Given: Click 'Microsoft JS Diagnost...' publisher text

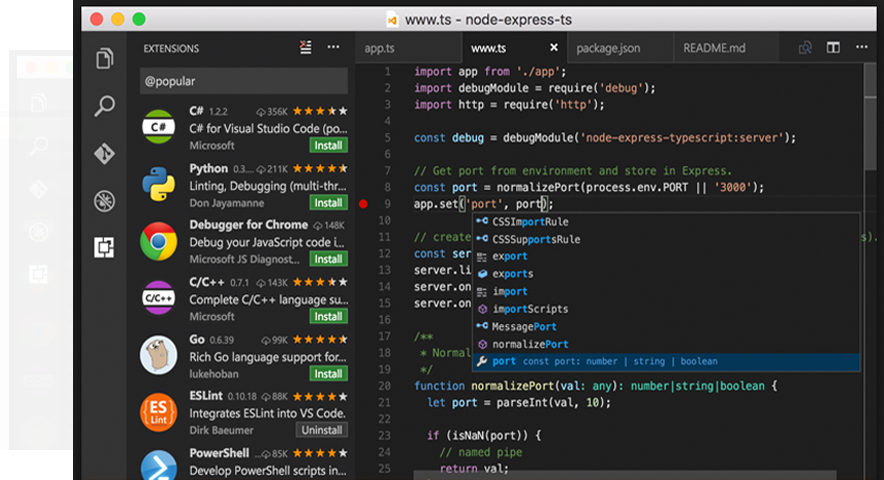Looking at the screenshot, I should point(245,259).
